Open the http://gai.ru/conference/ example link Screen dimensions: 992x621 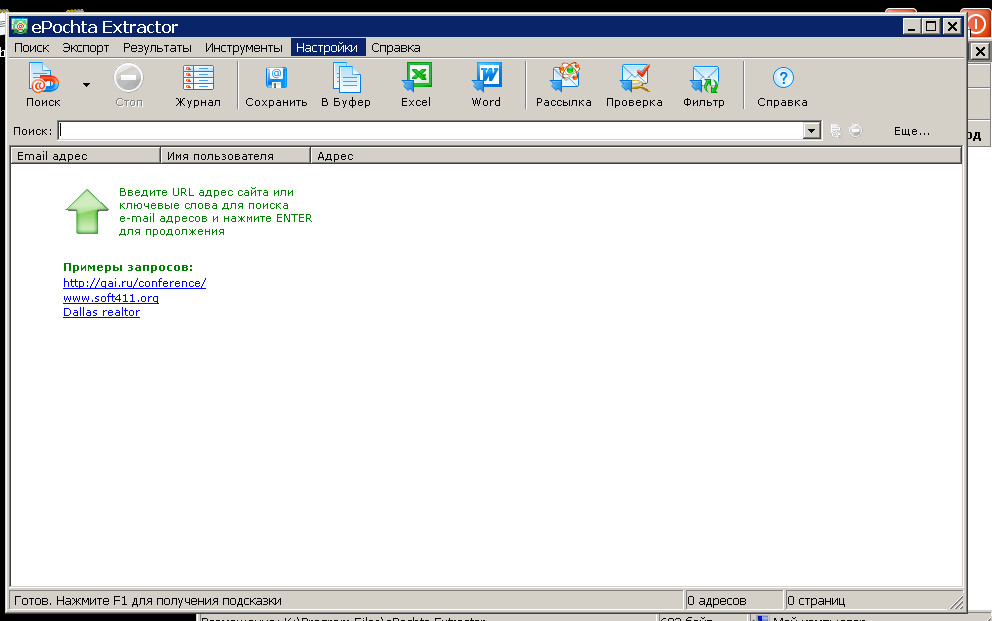point(135,283)
